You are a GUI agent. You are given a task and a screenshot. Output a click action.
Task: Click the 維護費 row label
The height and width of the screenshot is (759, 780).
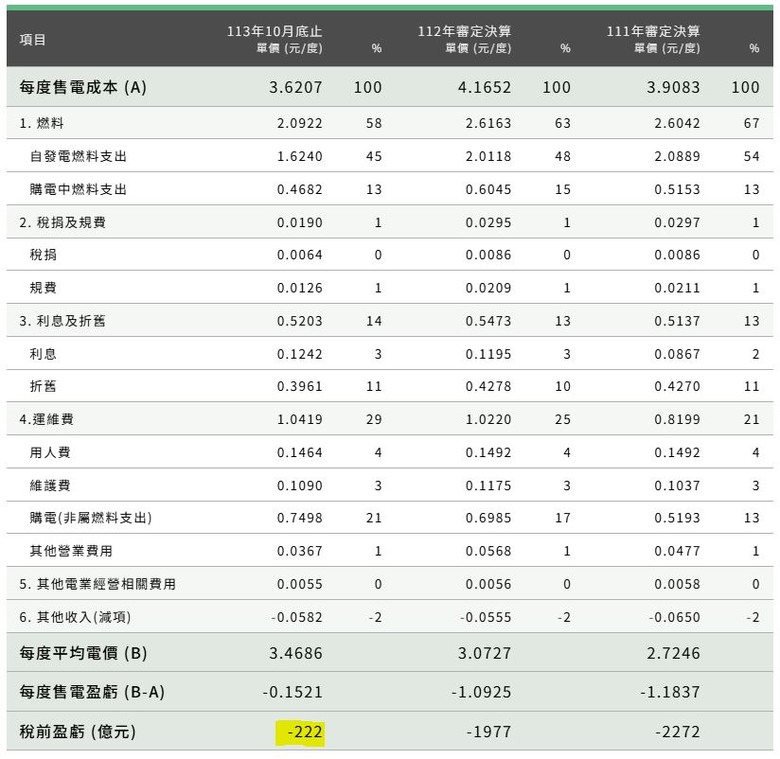click(50, 485)
